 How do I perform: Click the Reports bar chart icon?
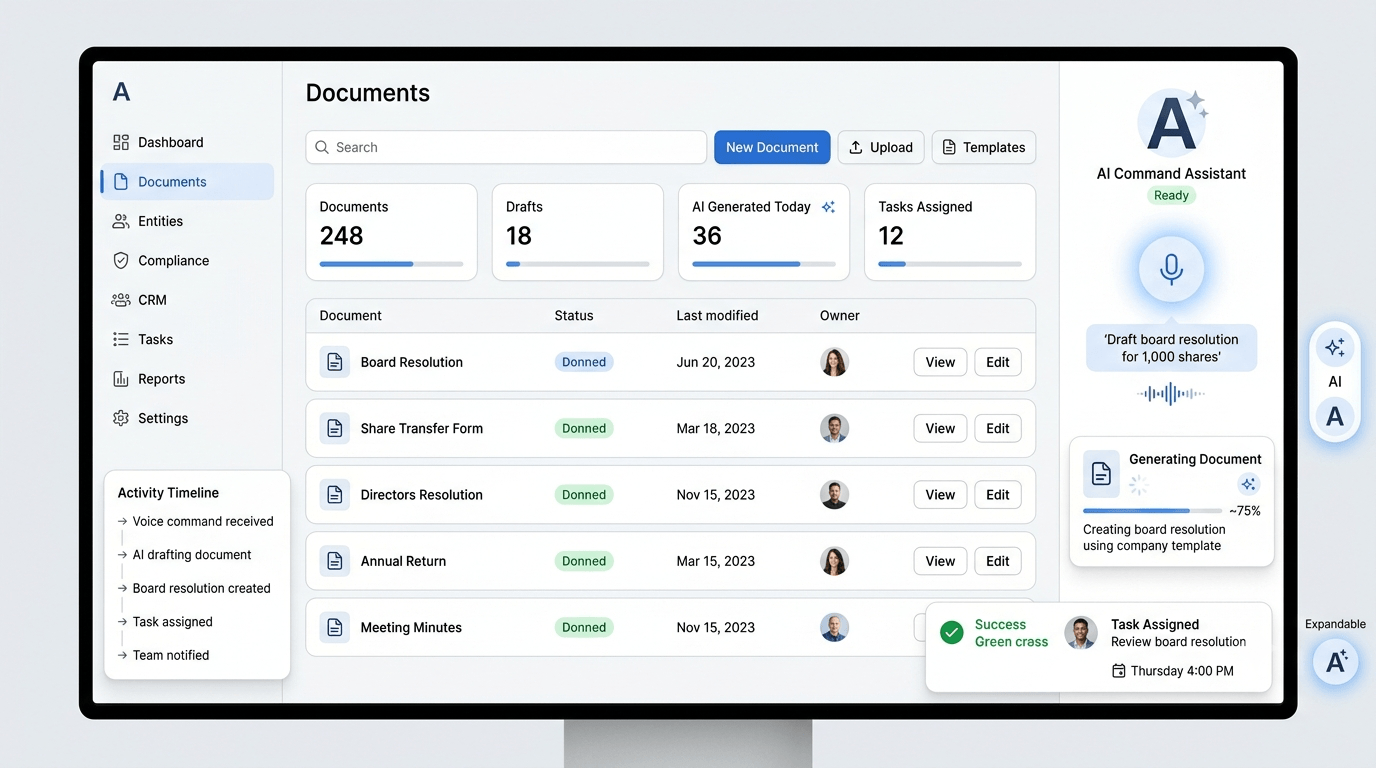point(121,379)
